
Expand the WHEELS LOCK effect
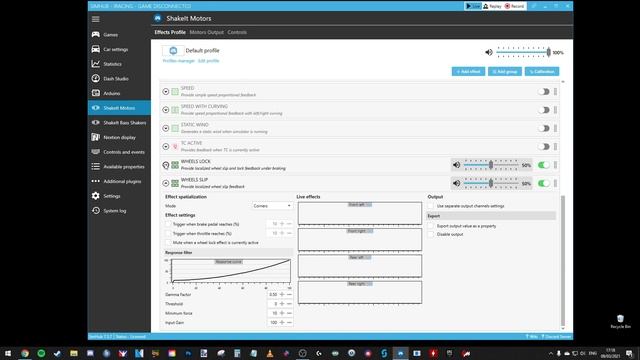(166, 165)
